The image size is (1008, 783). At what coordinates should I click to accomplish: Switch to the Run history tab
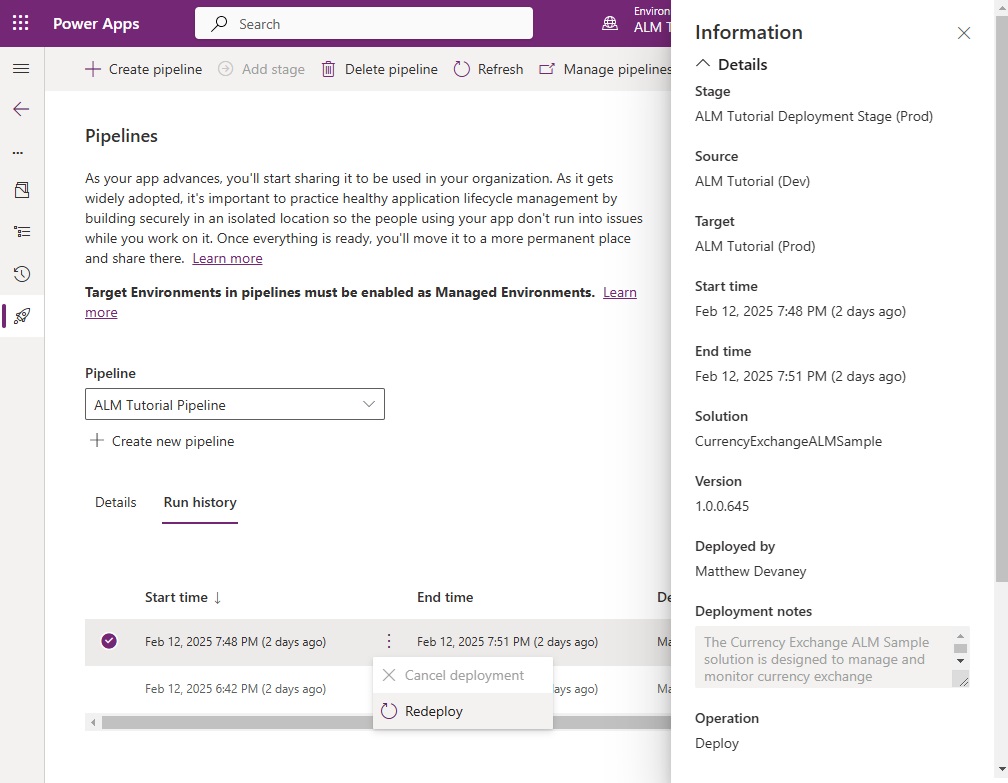200,502
